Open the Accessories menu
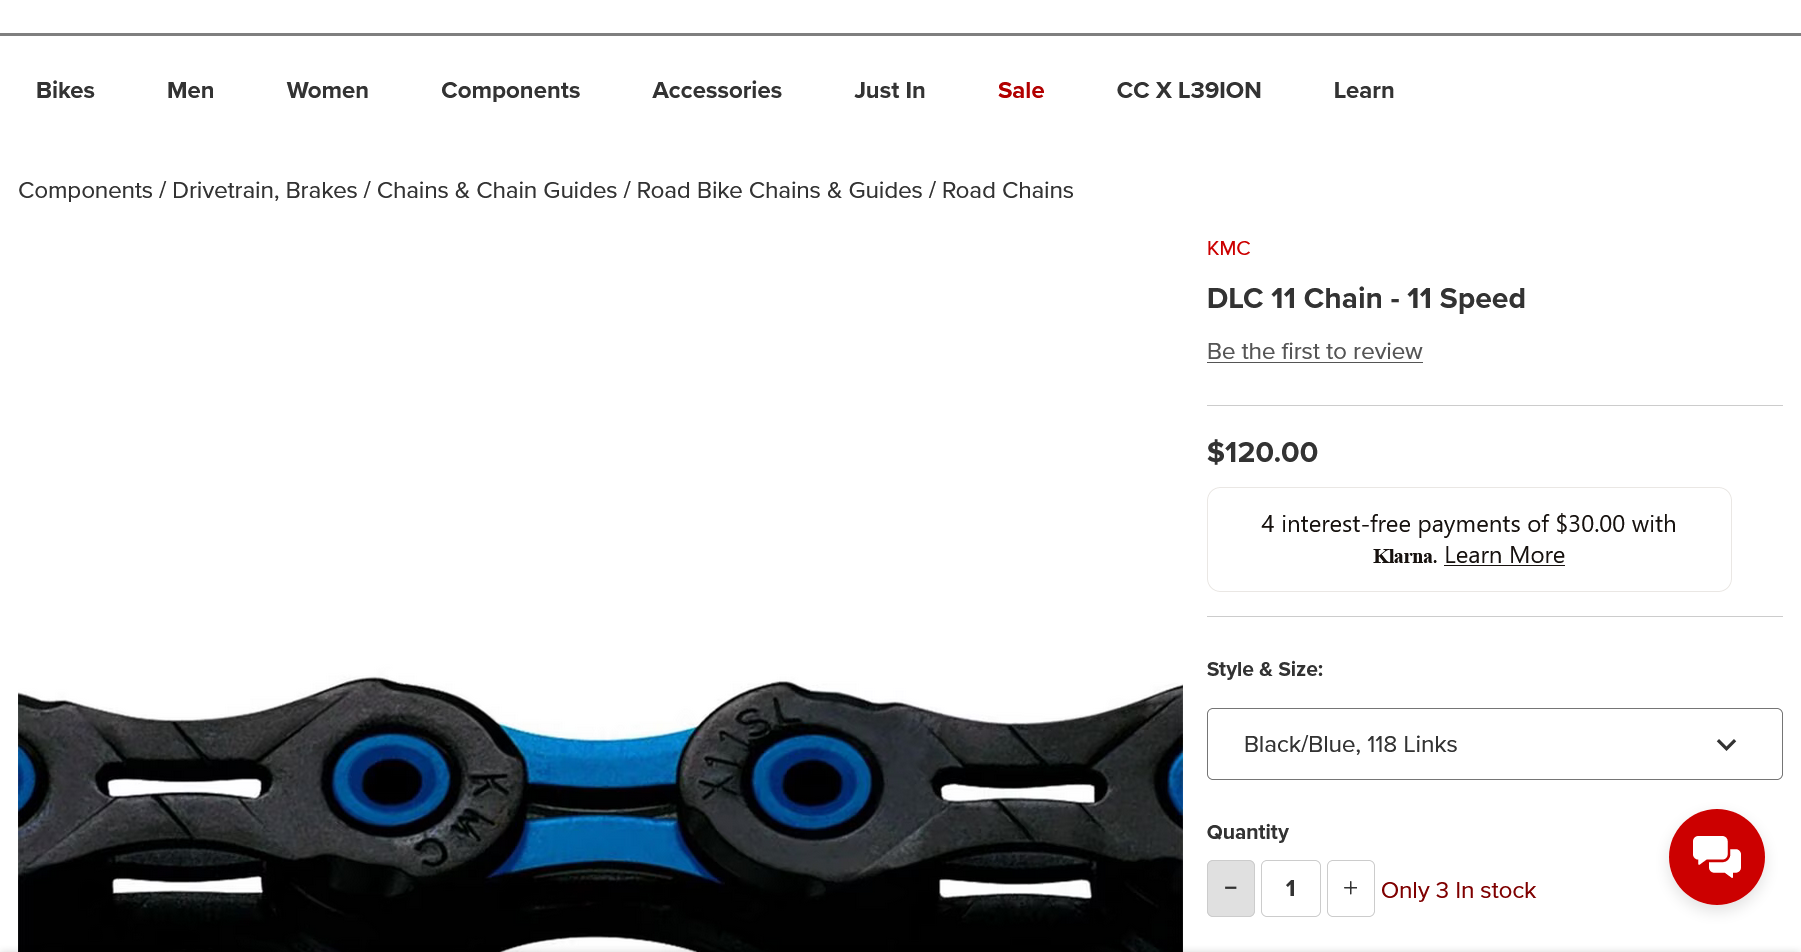 tap(717, 90)
